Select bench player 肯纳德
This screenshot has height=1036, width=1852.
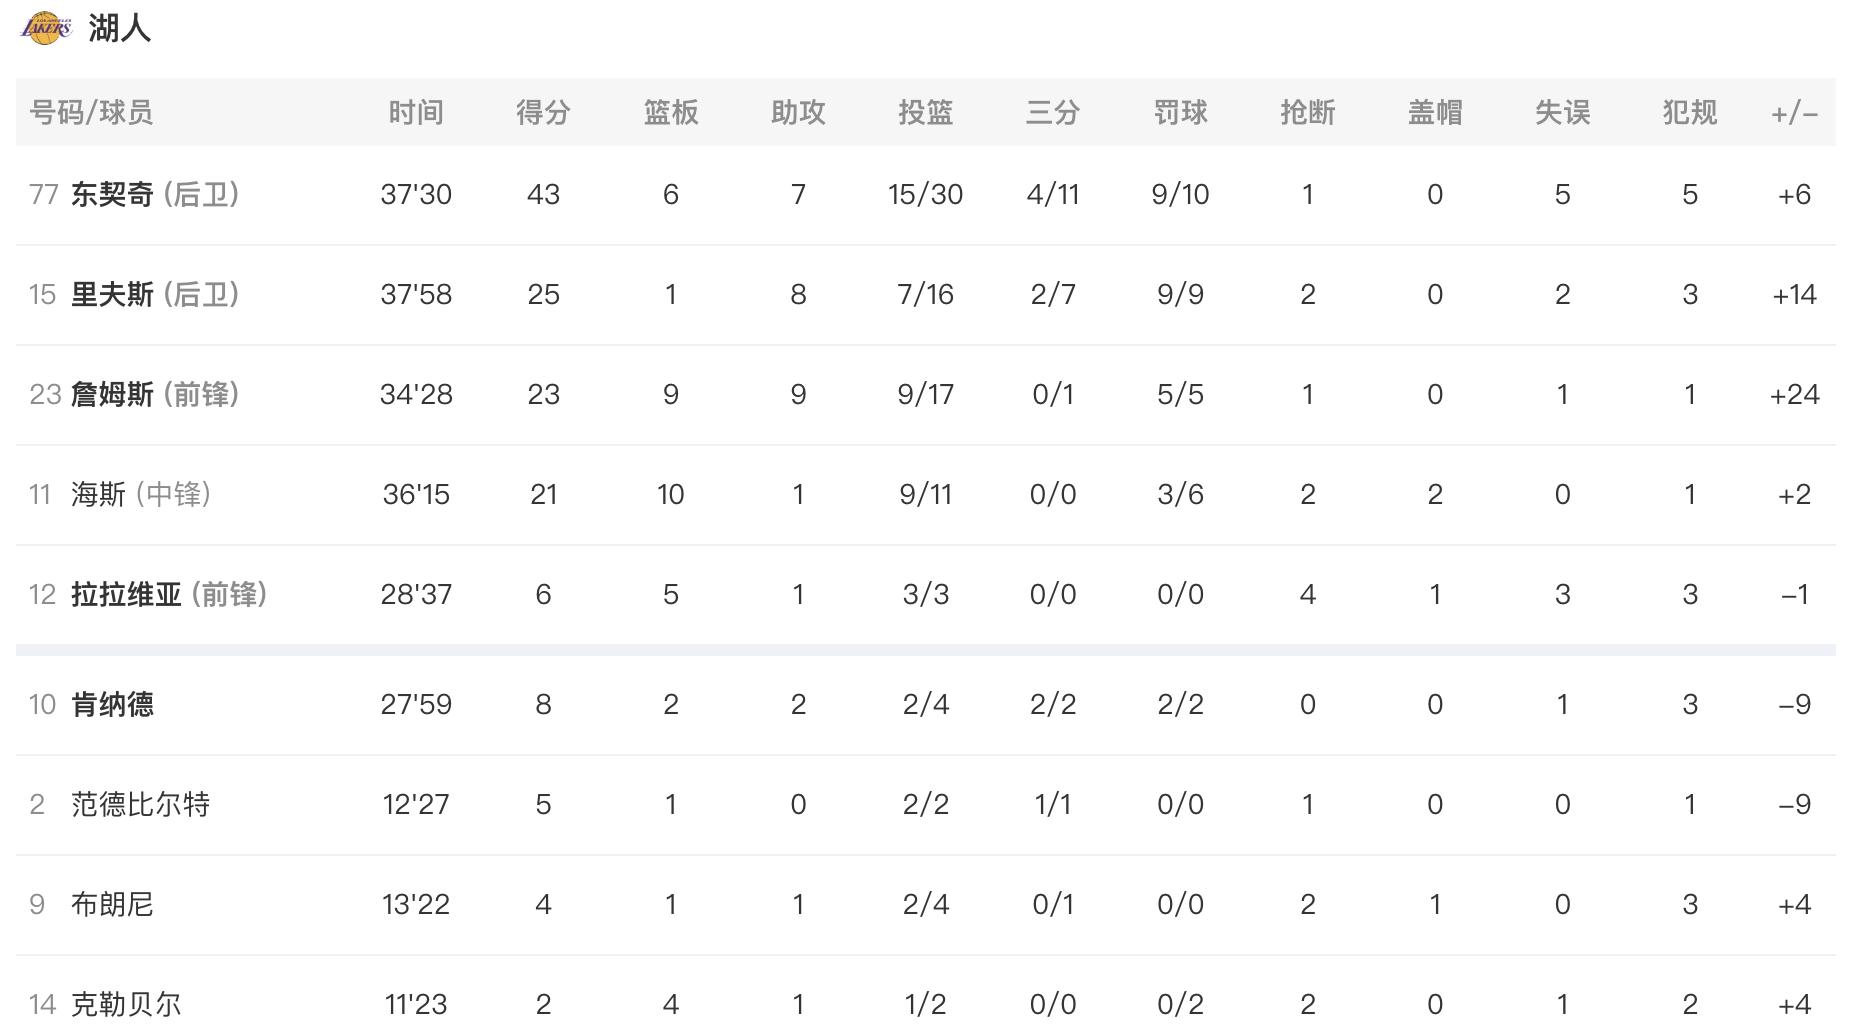pos(112,704)
